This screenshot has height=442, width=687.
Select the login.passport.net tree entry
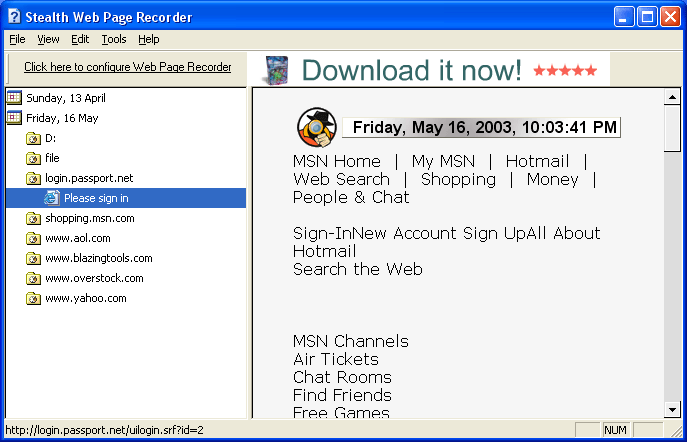[x=89, y=178]
